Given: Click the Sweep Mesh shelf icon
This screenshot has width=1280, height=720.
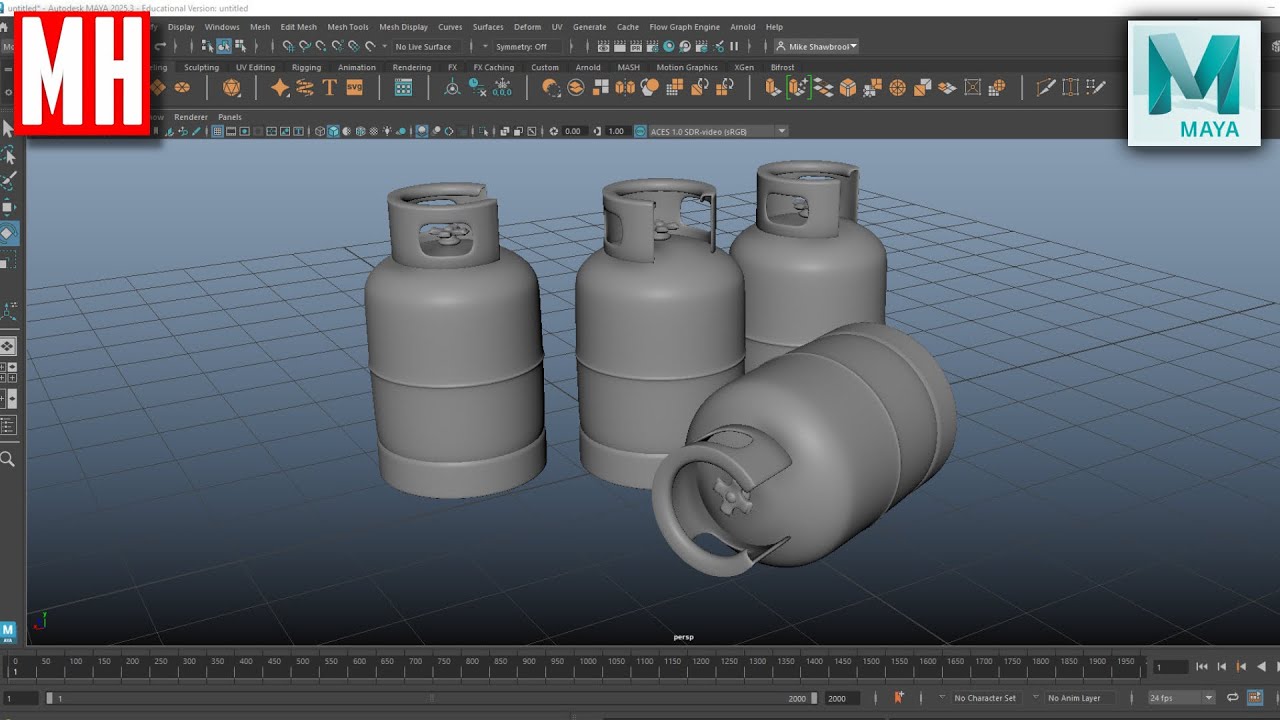Looking at the screenshot, I should coord(305,88).
